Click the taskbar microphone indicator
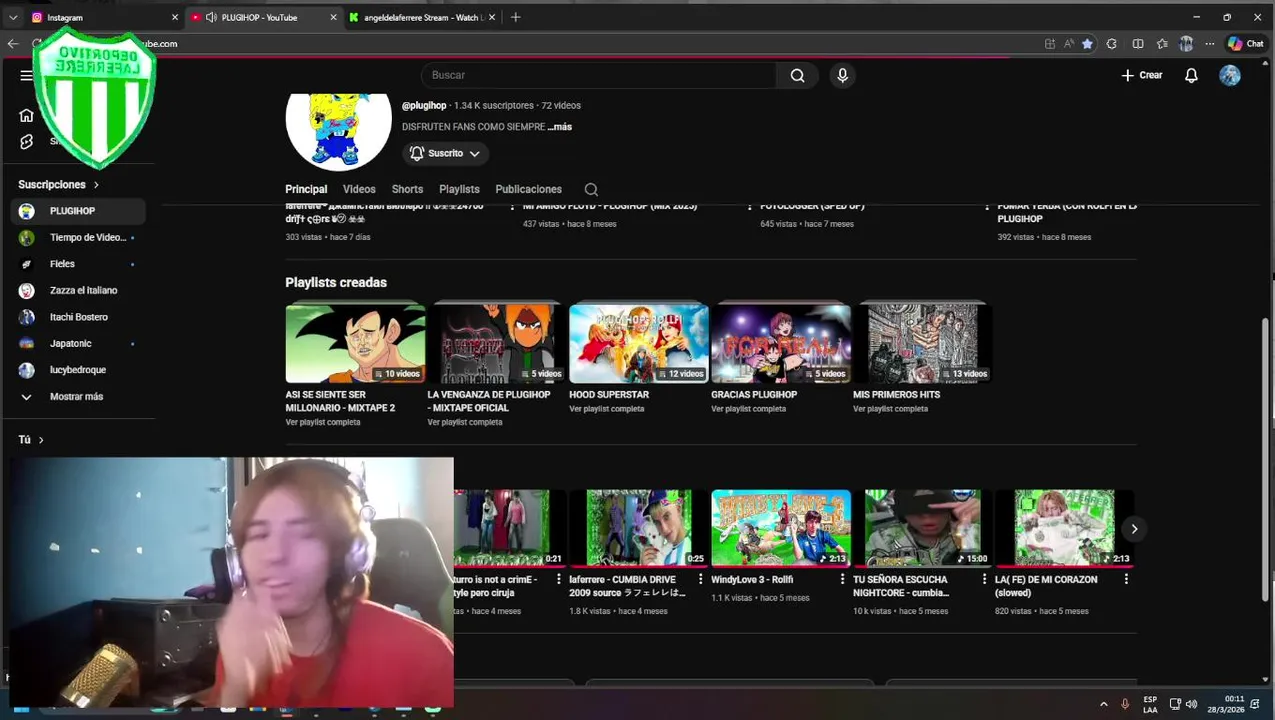 [1125, 704]
